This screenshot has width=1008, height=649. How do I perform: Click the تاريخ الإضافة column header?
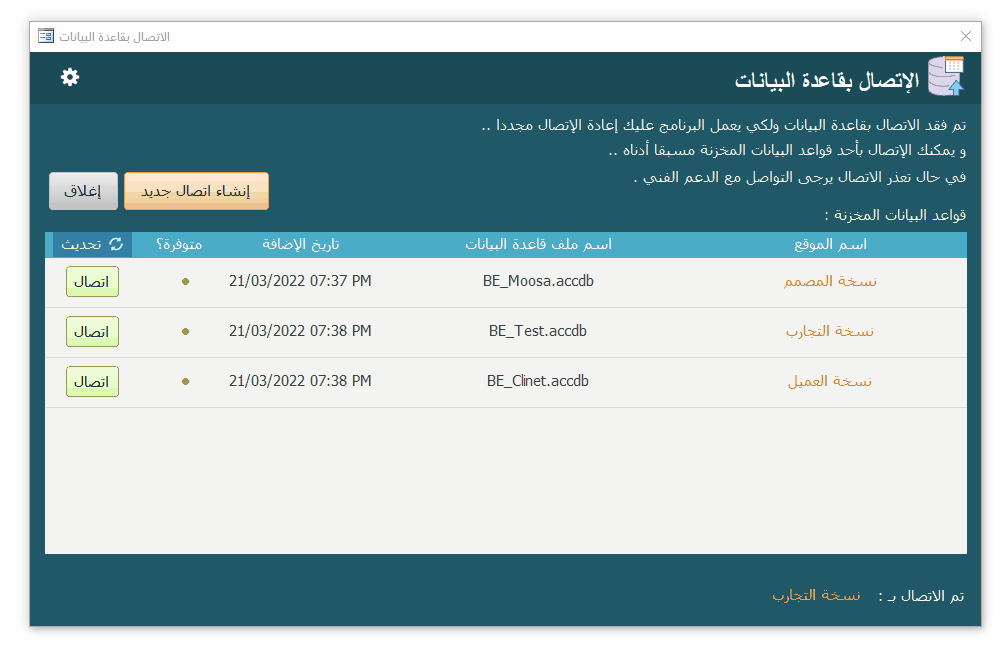[x=300, y=244]
